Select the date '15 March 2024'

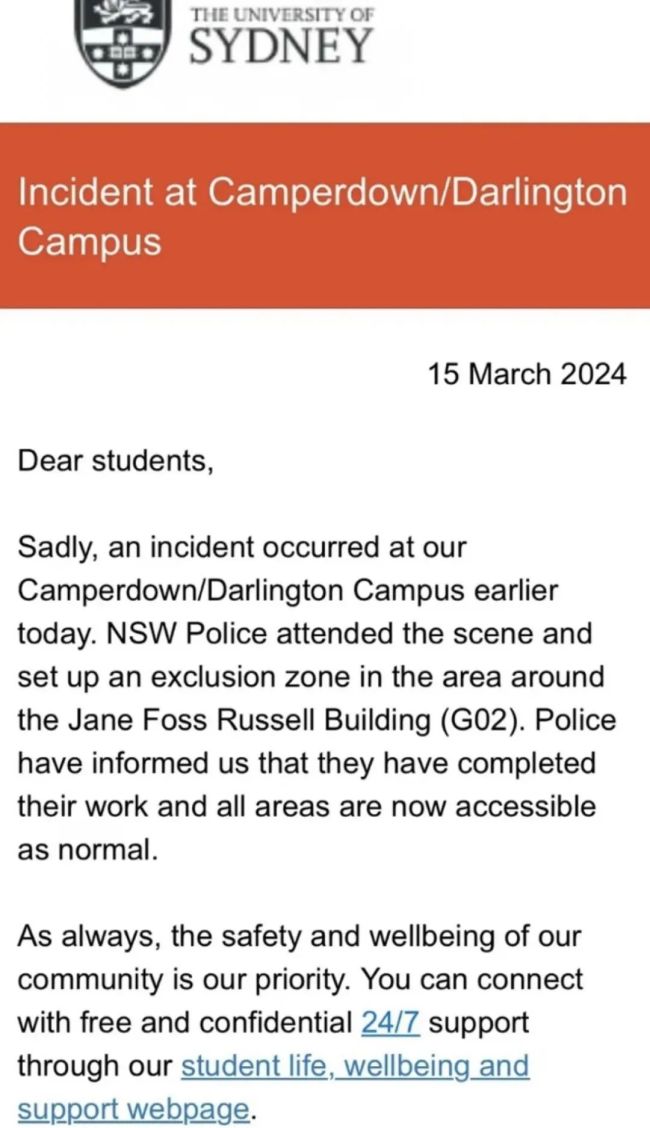(528, 375)
